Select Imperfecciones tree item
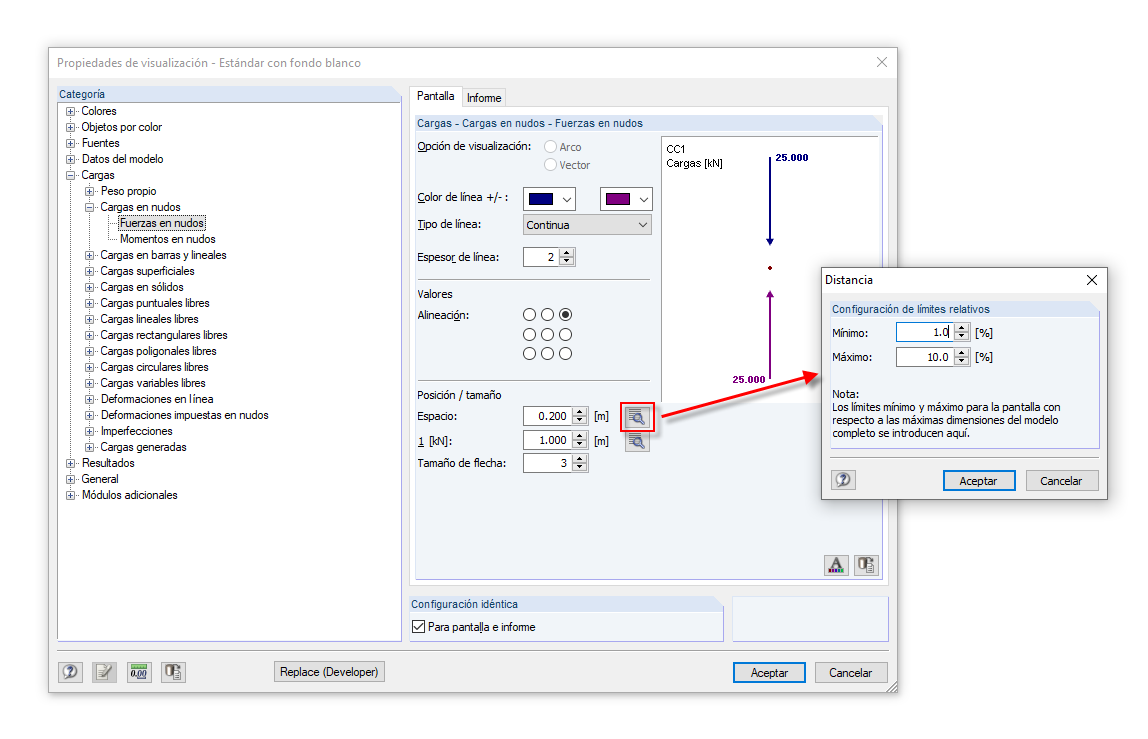 point(137,431)
